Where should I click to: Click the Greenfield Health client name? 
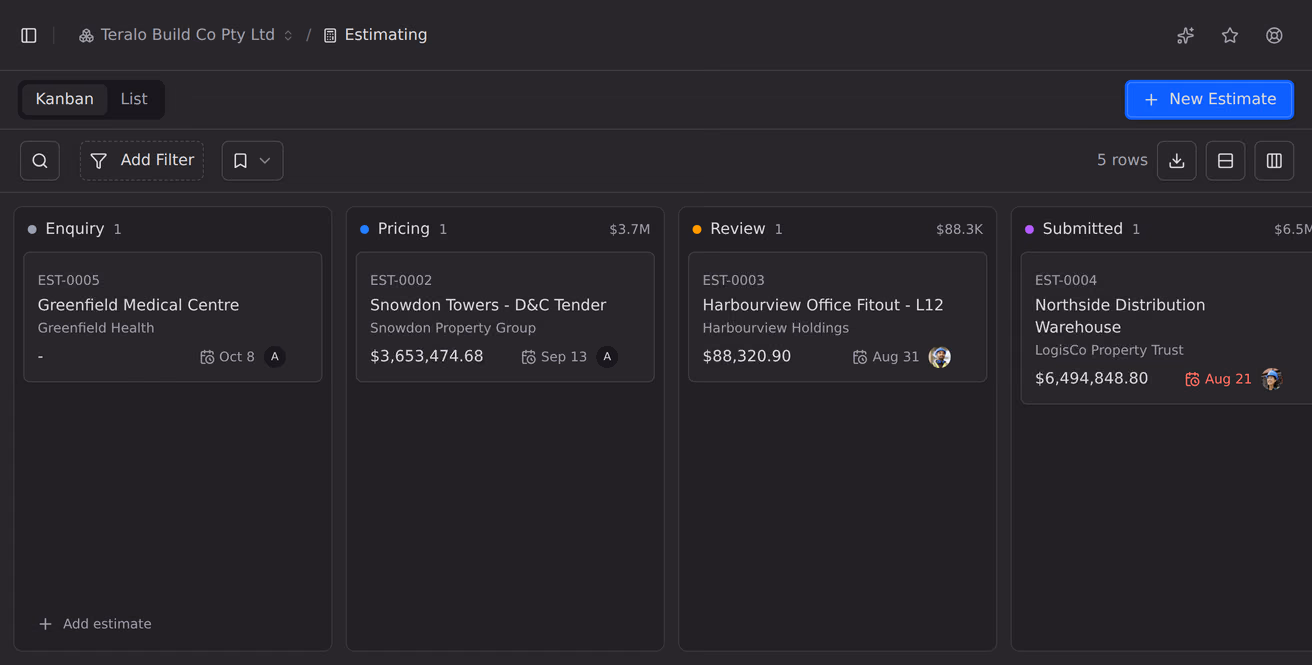pos(96,328)
